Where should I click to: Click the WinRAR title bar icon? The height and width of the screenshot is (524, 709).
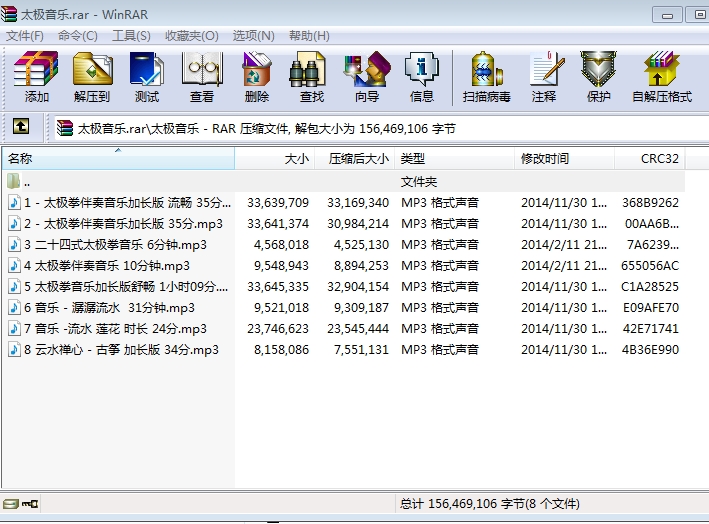click(x=9, y=14)
